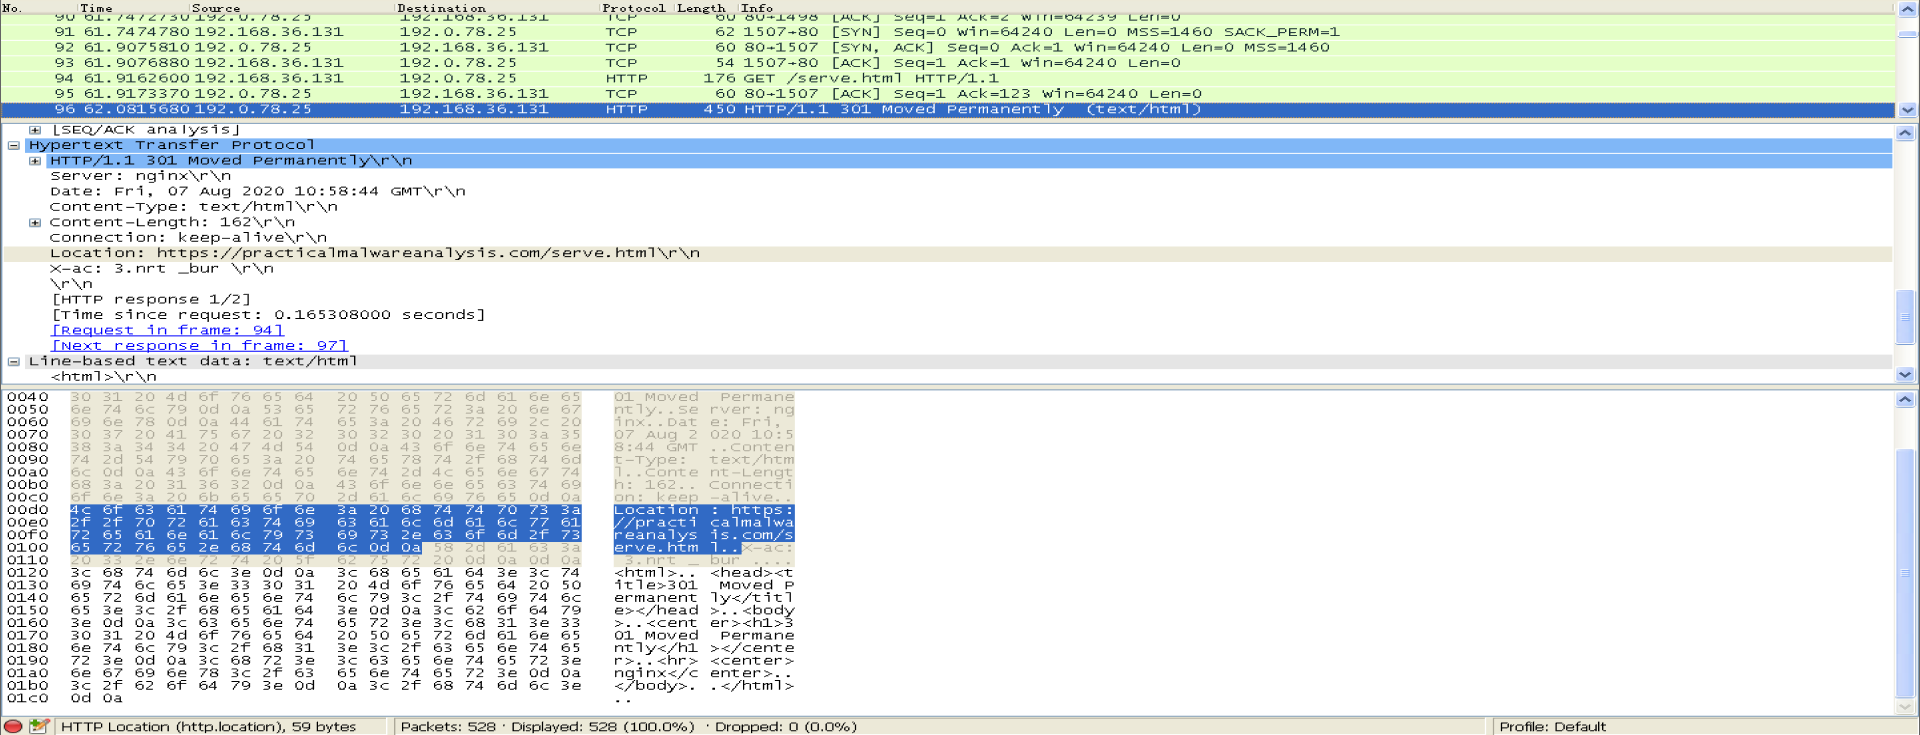Sort by the Source column header
The image size is (1920, 735).
[217, 7]
